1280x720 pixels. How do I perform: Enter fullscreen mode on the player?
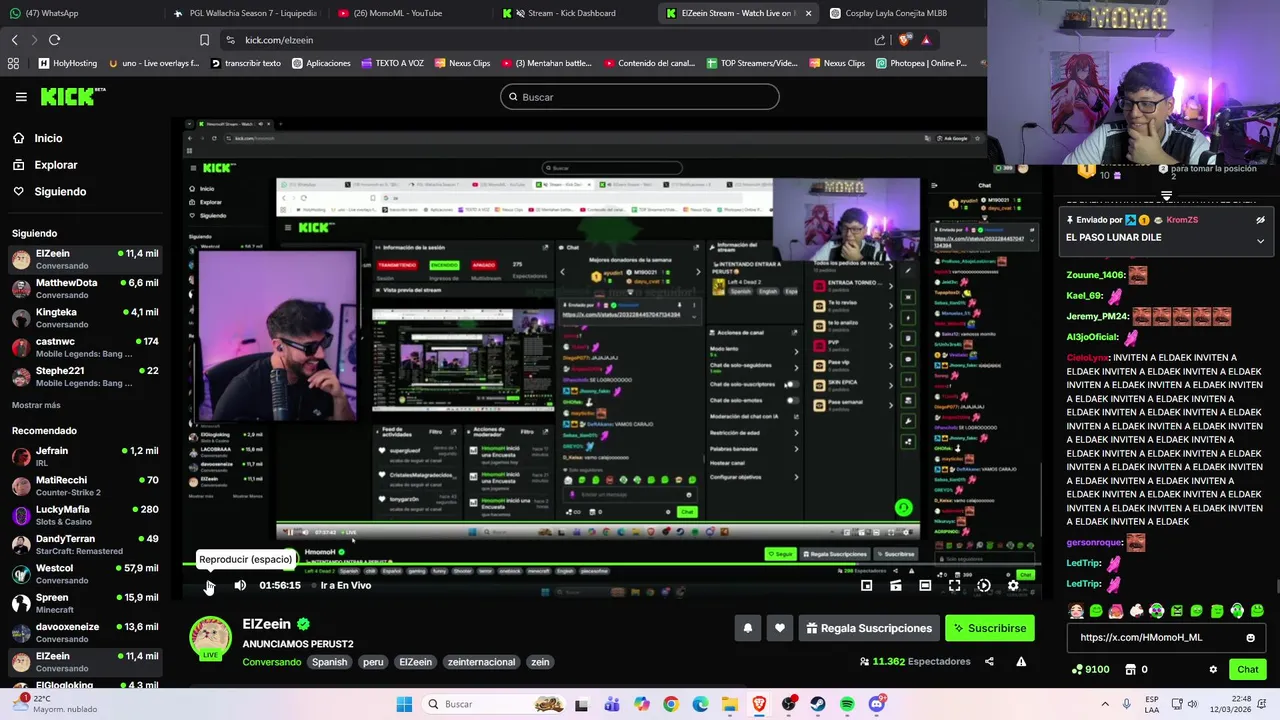(x=955, y=586)
